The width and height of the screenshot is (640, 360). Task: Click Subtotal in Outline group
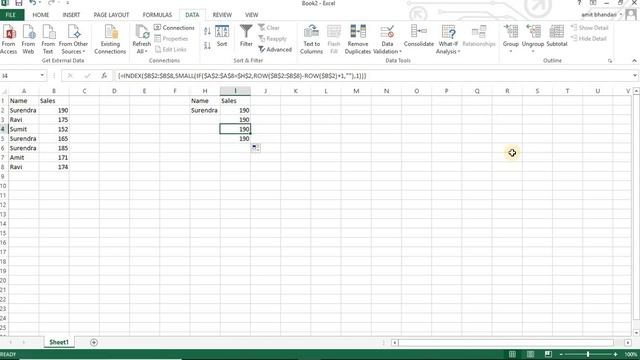coord(557,36)
